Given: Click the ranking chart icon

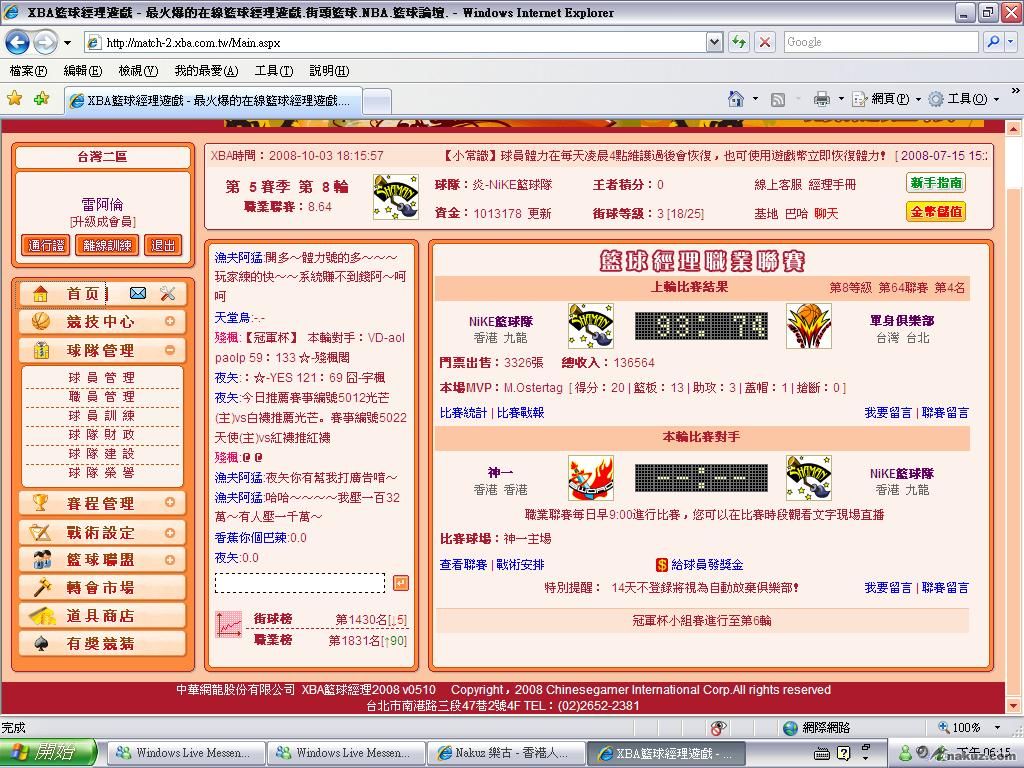Looking at the screenshot, I should tap(229, 625).
